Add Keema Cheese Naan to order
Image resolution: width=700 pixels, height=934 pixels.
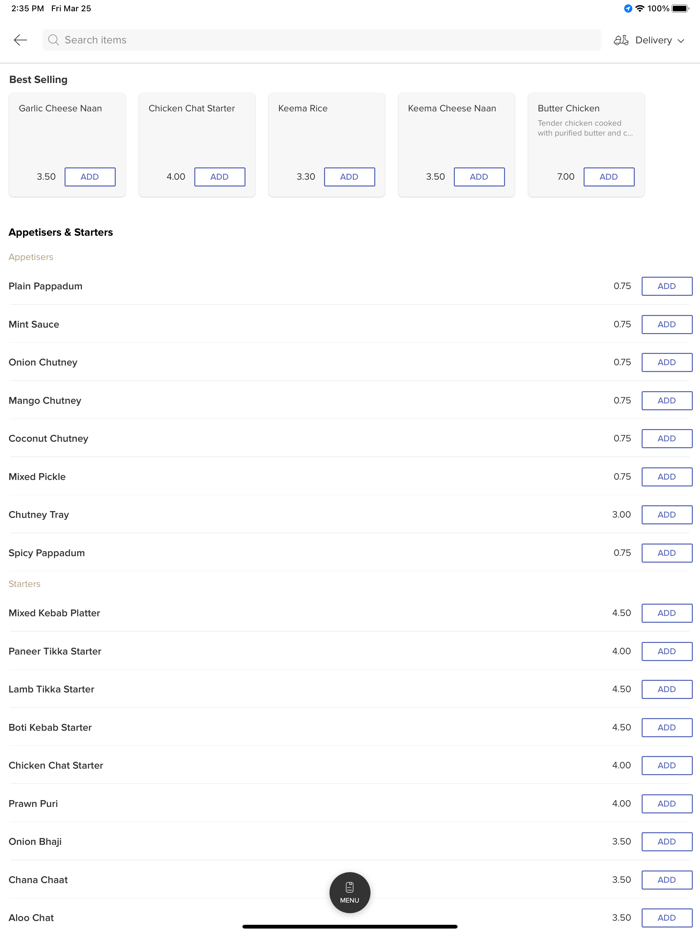[479, 177]
